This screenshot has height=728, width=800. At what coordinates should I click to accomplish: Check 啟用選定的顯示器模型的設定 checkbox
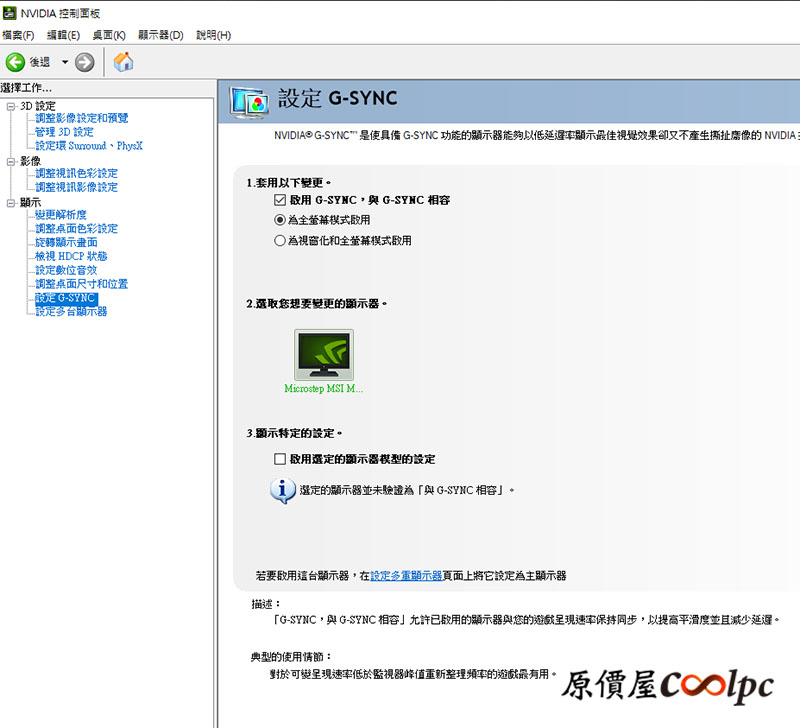point(280,459)
